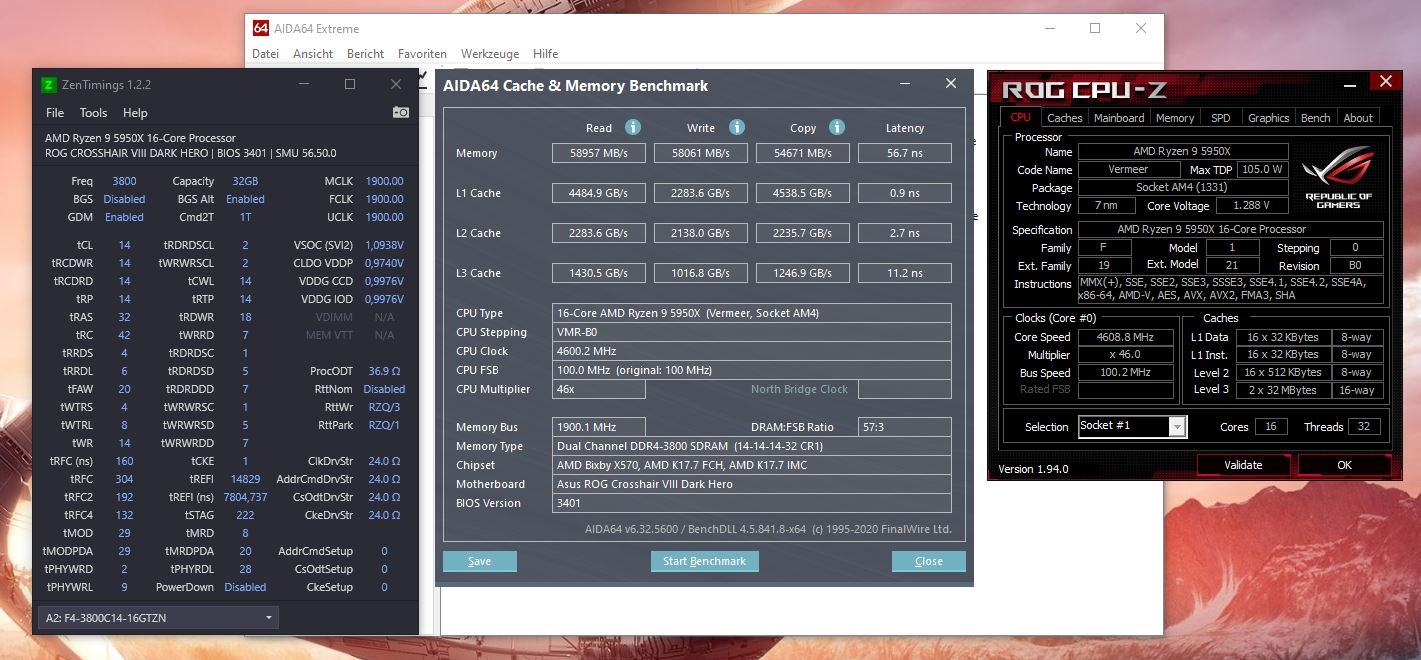Click the CPU Clock field 4600.2 MHz
The width and height of the screenshot is (1421, 660).
click(x=751, y=351)
